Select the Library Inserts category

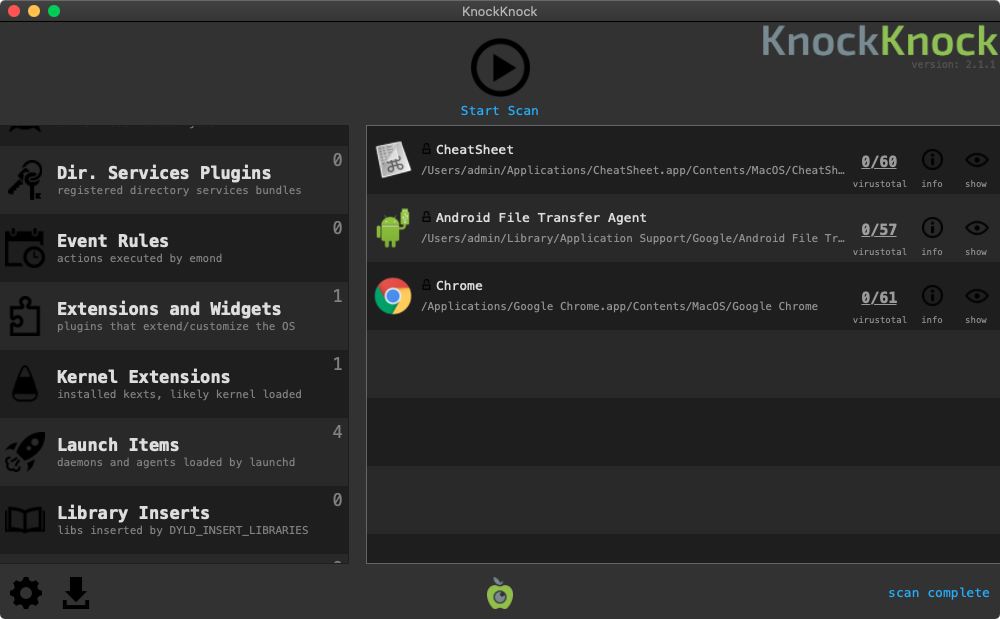[174, 520]
